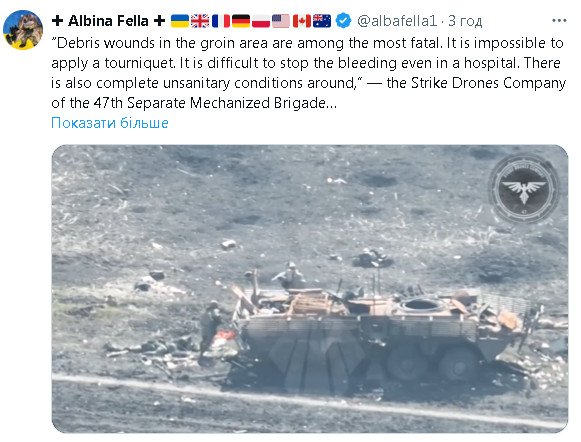Open the @albafella1 handle link

(x=397, y=21)
